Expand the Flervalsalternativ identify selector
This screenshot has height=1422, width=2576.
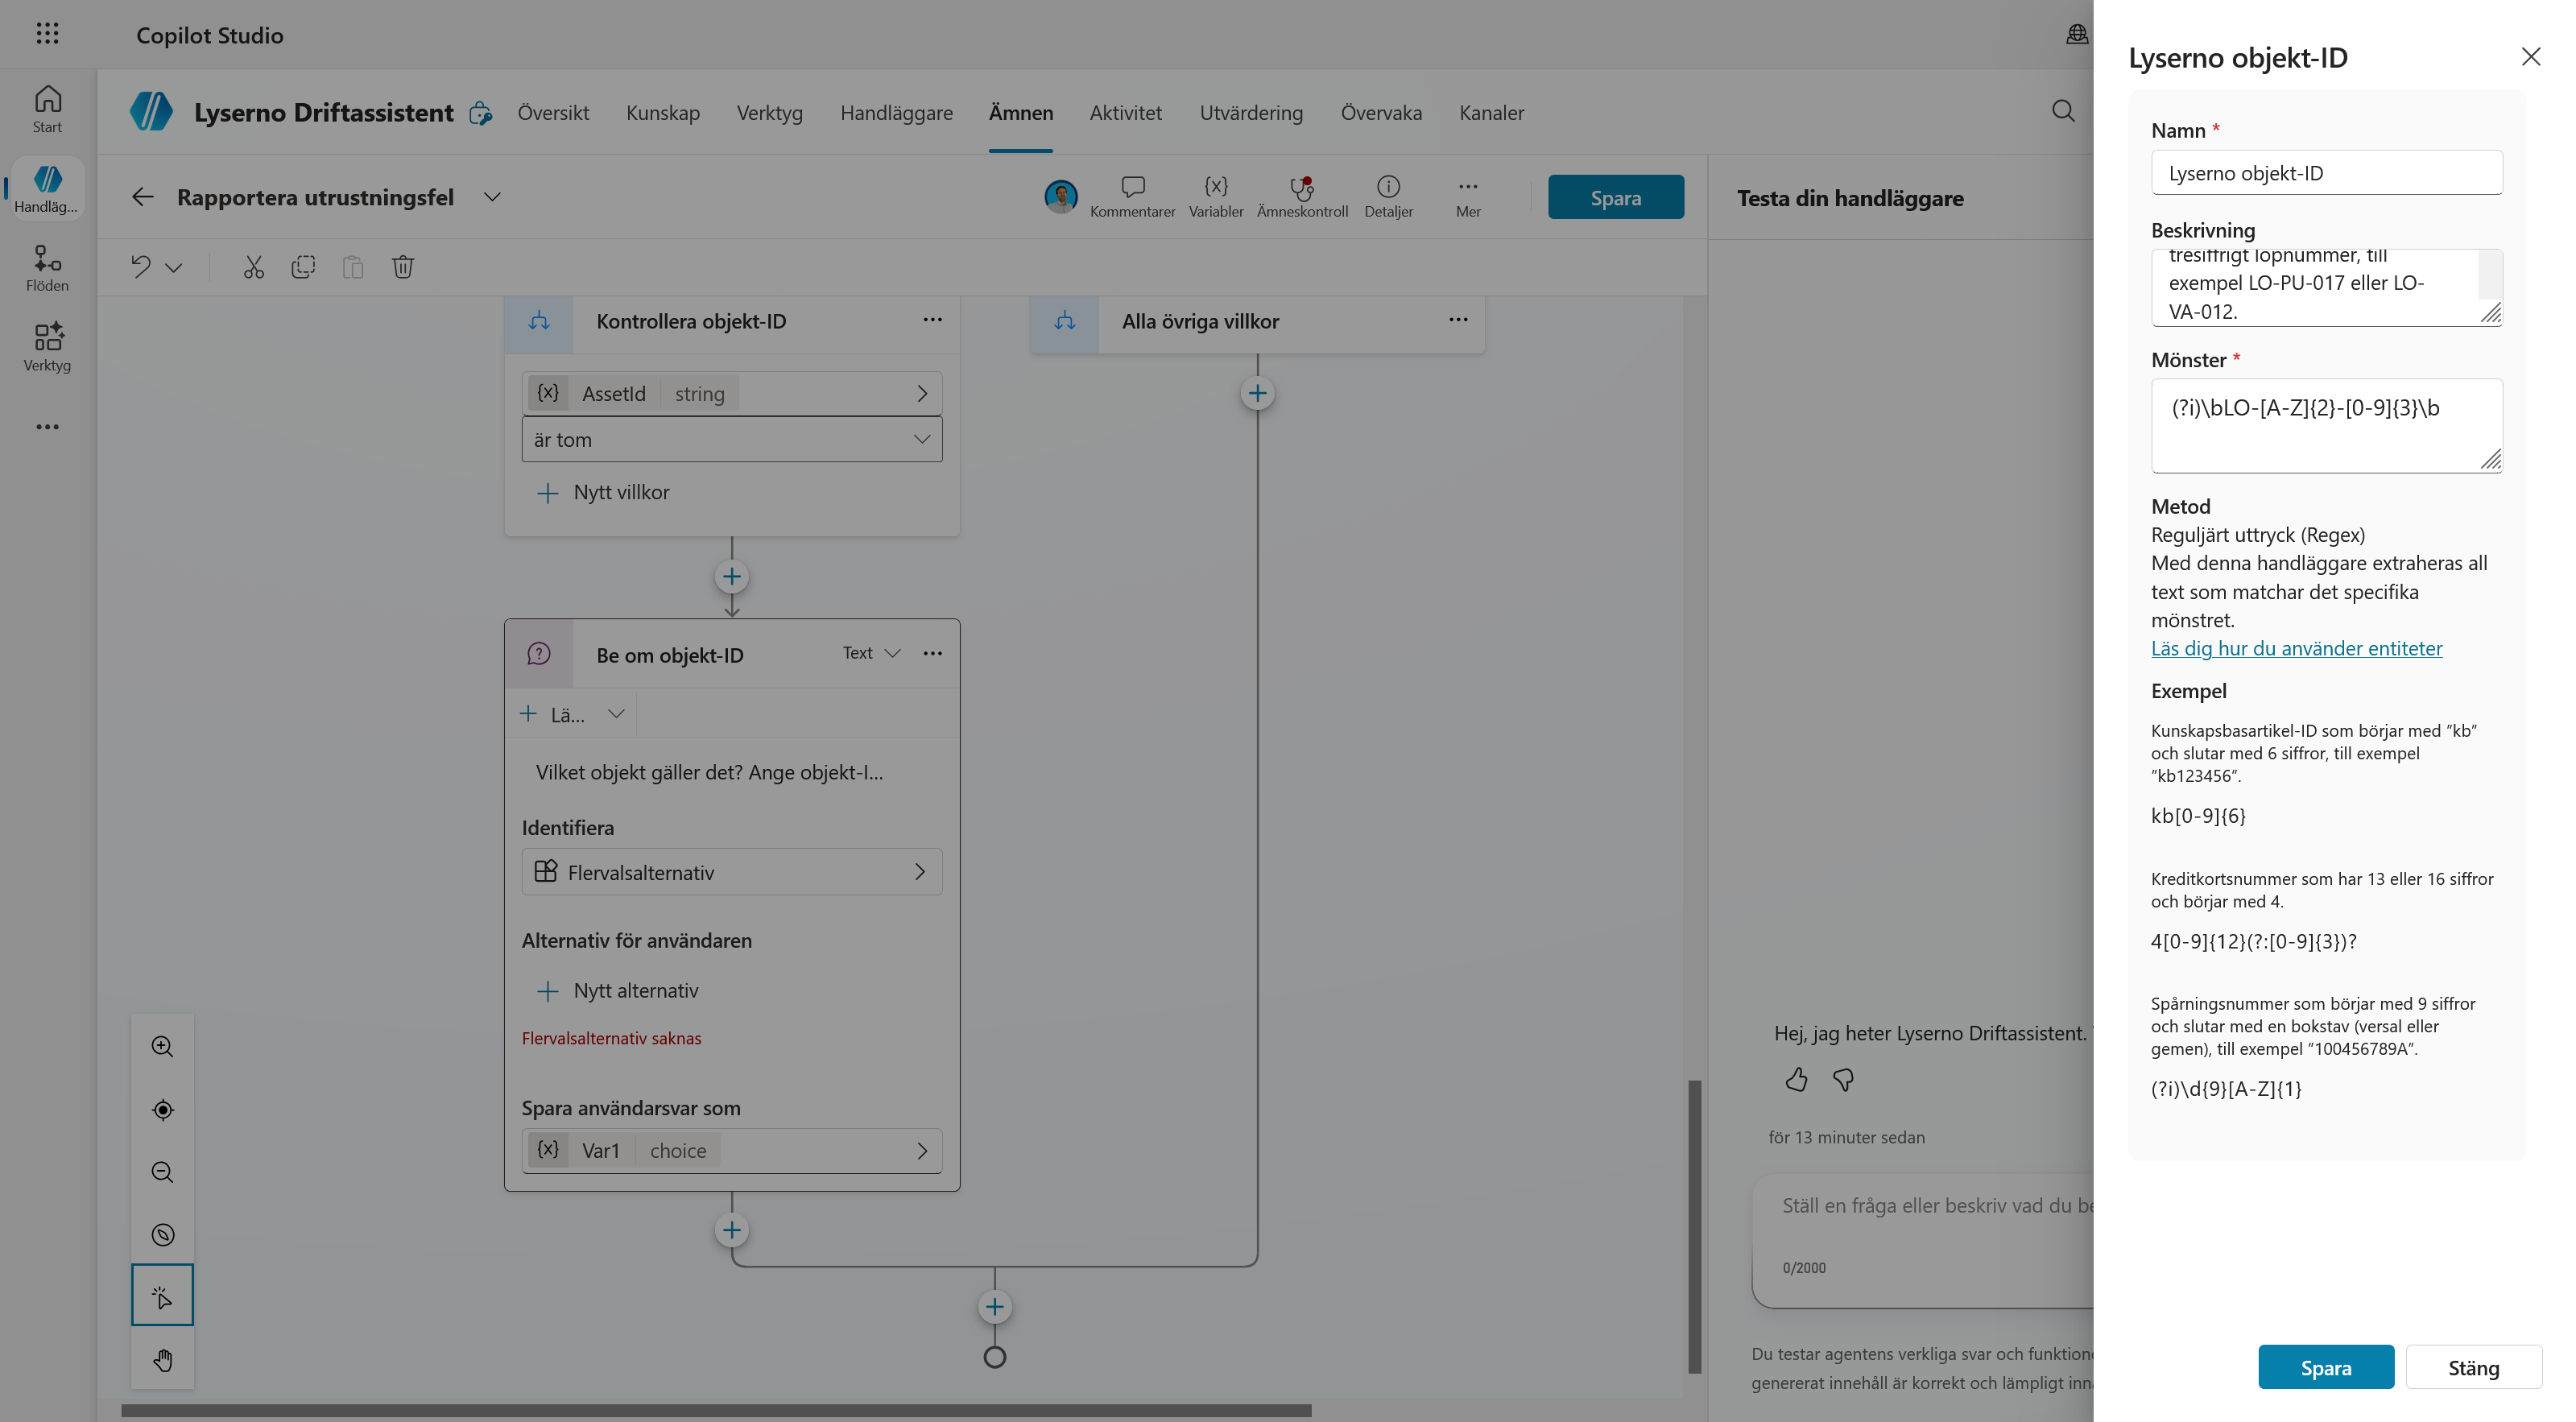(x=732, y=872)
